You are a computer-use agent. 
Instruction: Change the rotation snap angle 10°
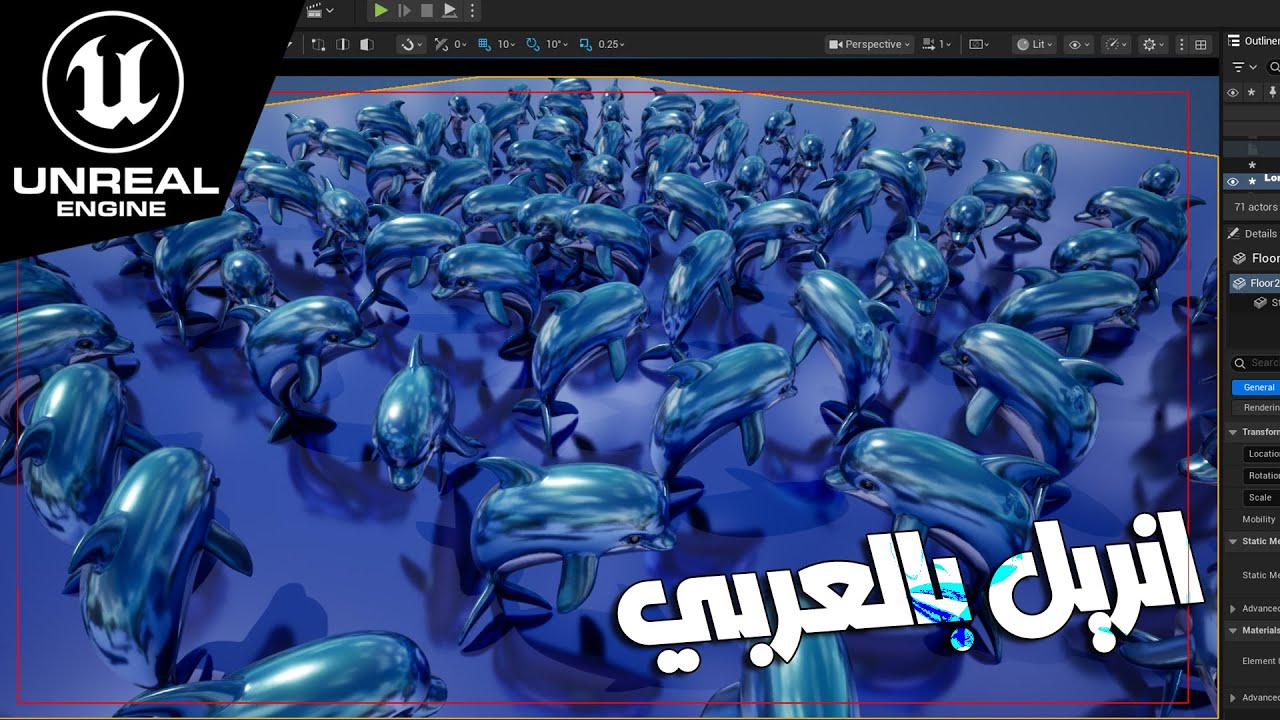(555, 44)
